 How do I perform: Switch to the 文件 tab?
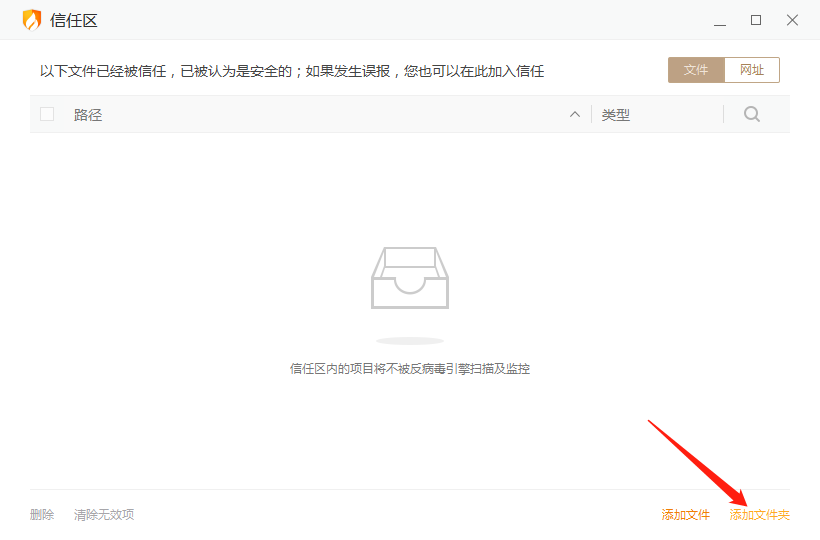(696, 70)
